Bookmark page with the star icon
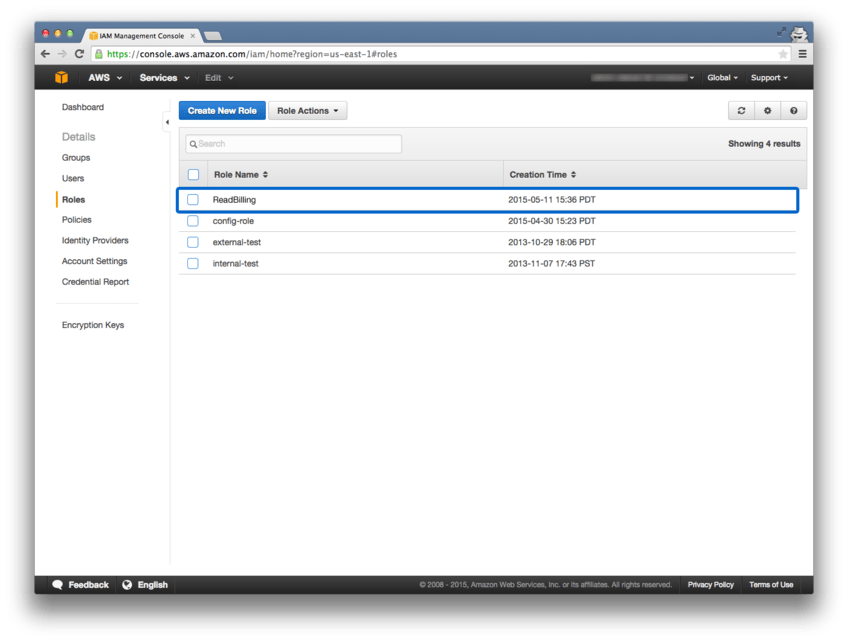This screenshot has width=848, height=642. (x=783, y=54)
